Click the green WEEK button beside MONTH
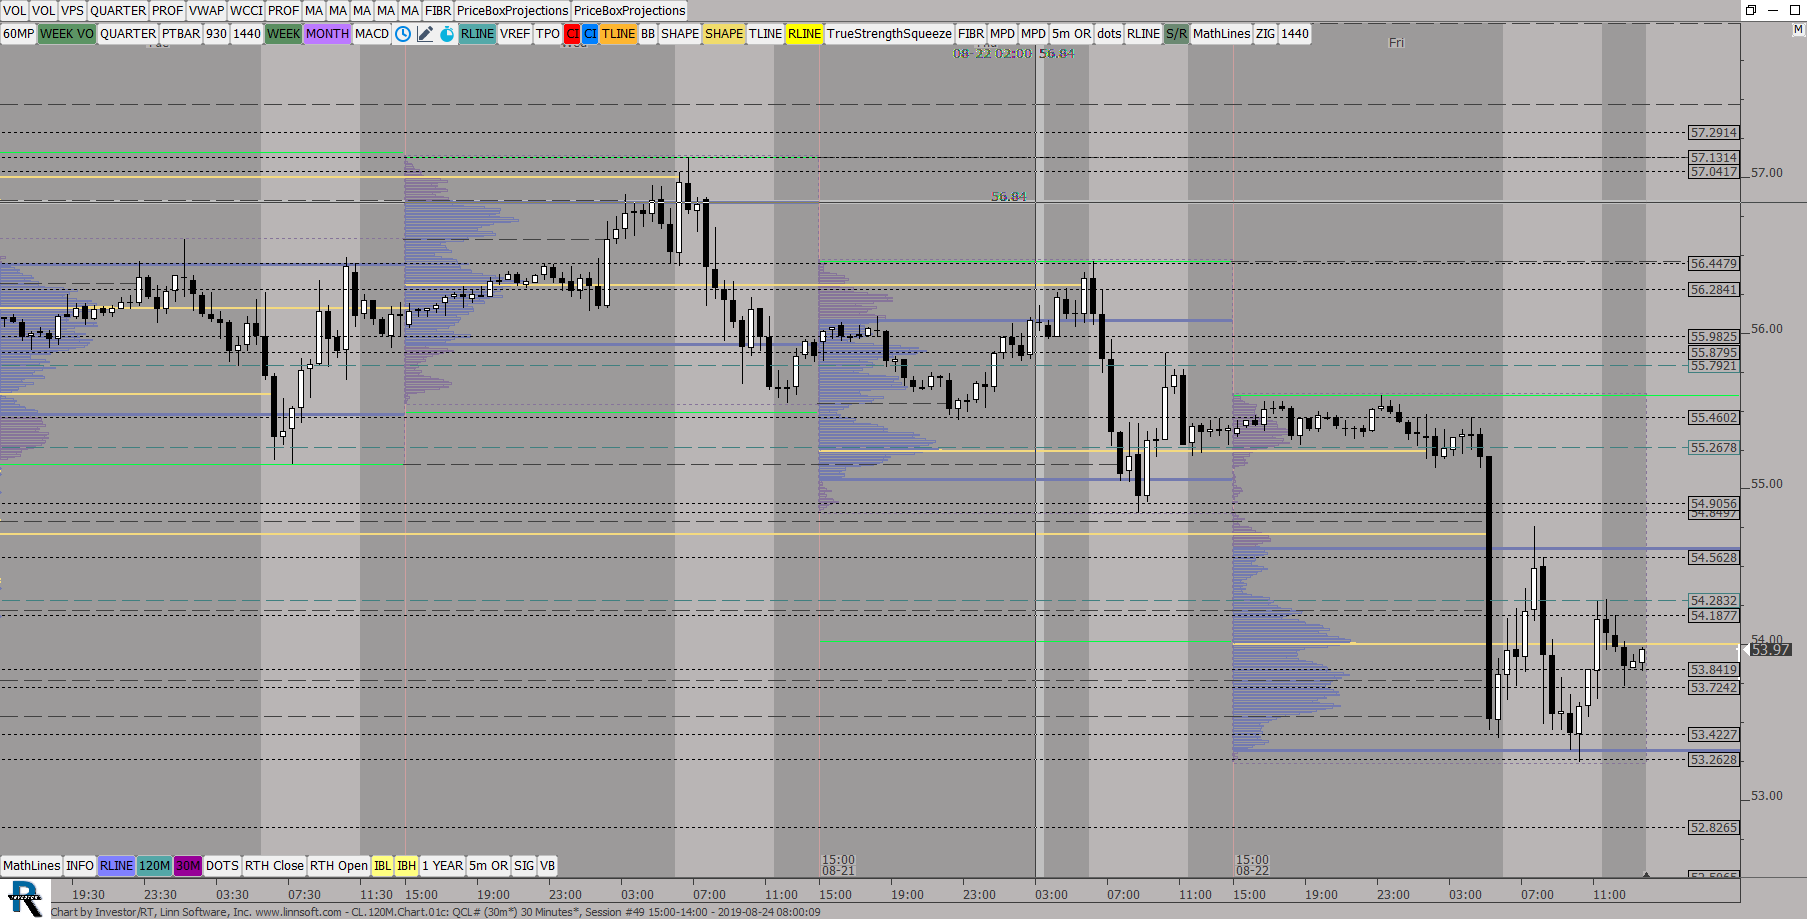 [283, 34]
